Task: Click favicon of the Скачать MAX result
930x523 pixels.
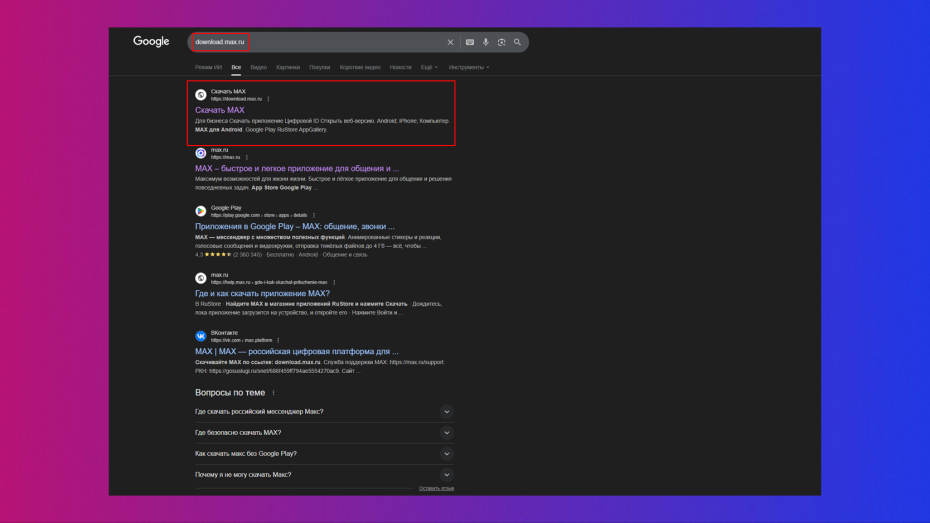Action: click(x=201, y=95)
